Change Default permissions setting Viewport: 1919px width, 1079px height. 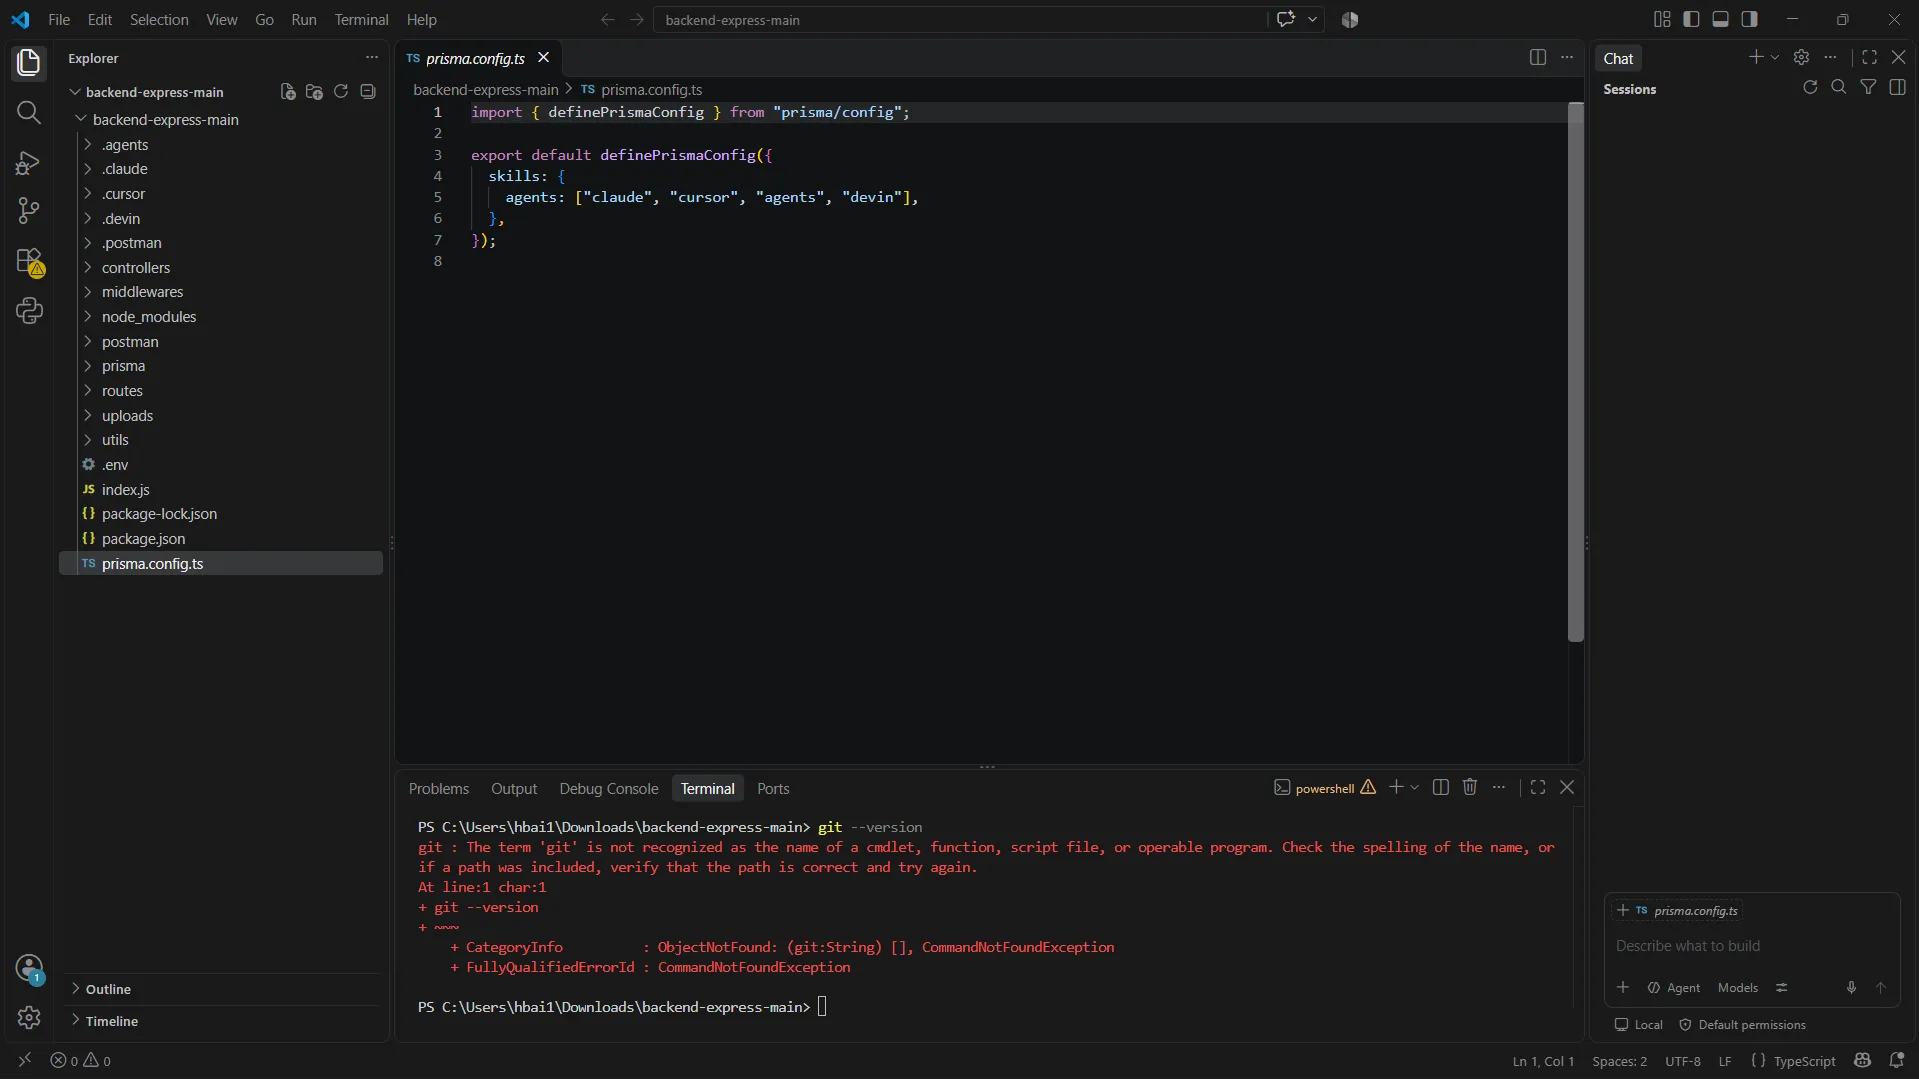tap(1742, 1025)
